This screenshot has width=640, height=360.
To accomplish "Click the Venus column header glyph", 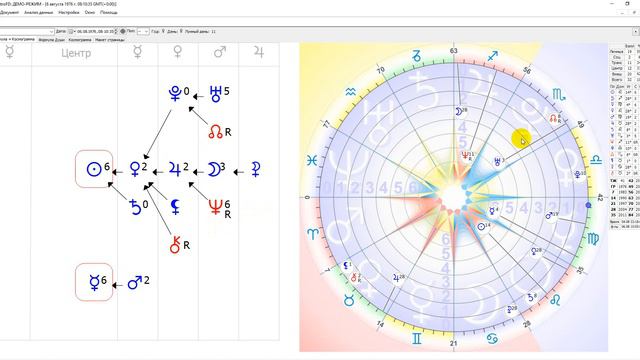I will 178,52.
